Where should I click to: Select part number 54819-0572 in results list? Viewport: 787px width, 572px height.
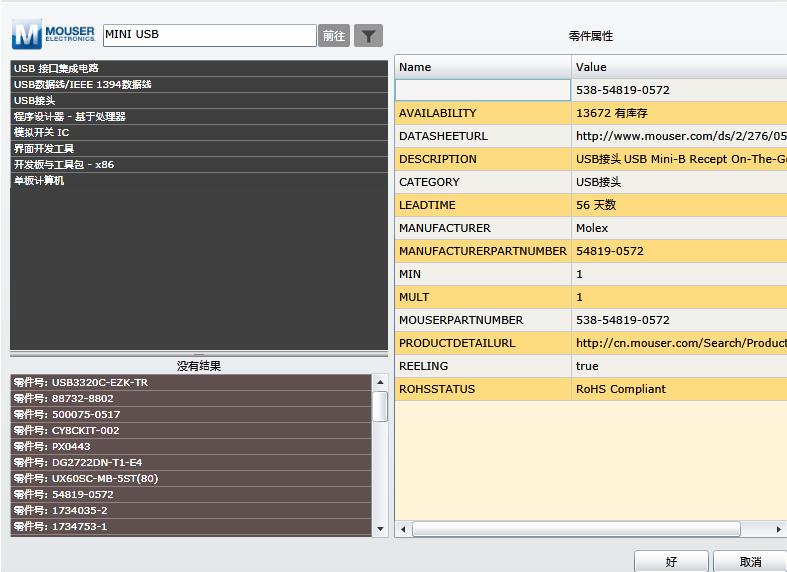coord(191,495)
